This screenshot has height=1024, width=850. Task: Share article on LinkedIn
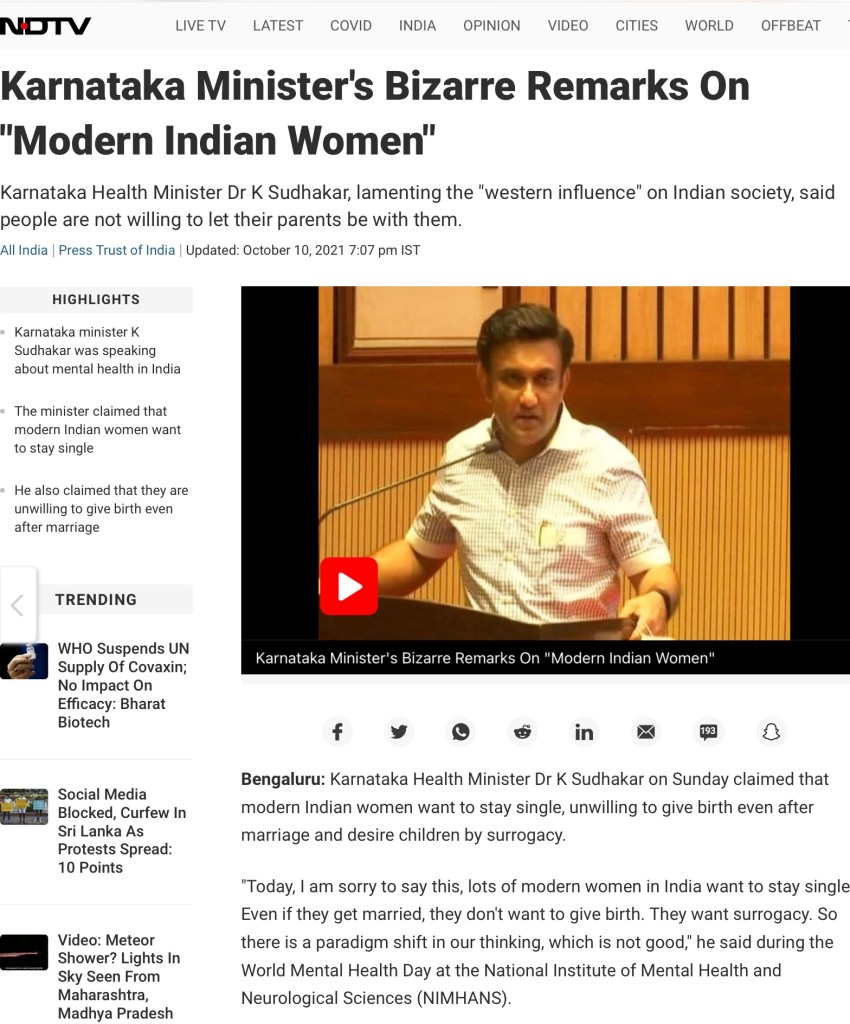tap(584, 731)
